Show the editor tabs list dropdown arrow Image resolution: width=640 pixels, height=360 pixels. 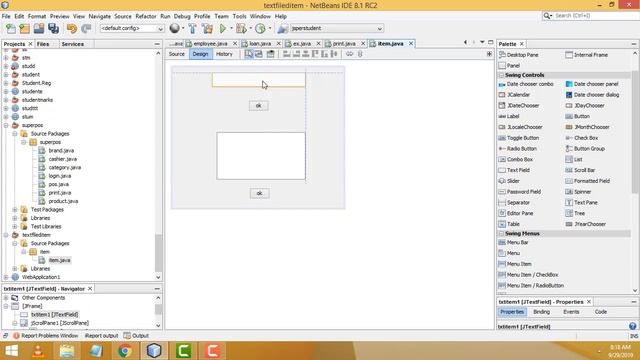click(x=482, y=42)
